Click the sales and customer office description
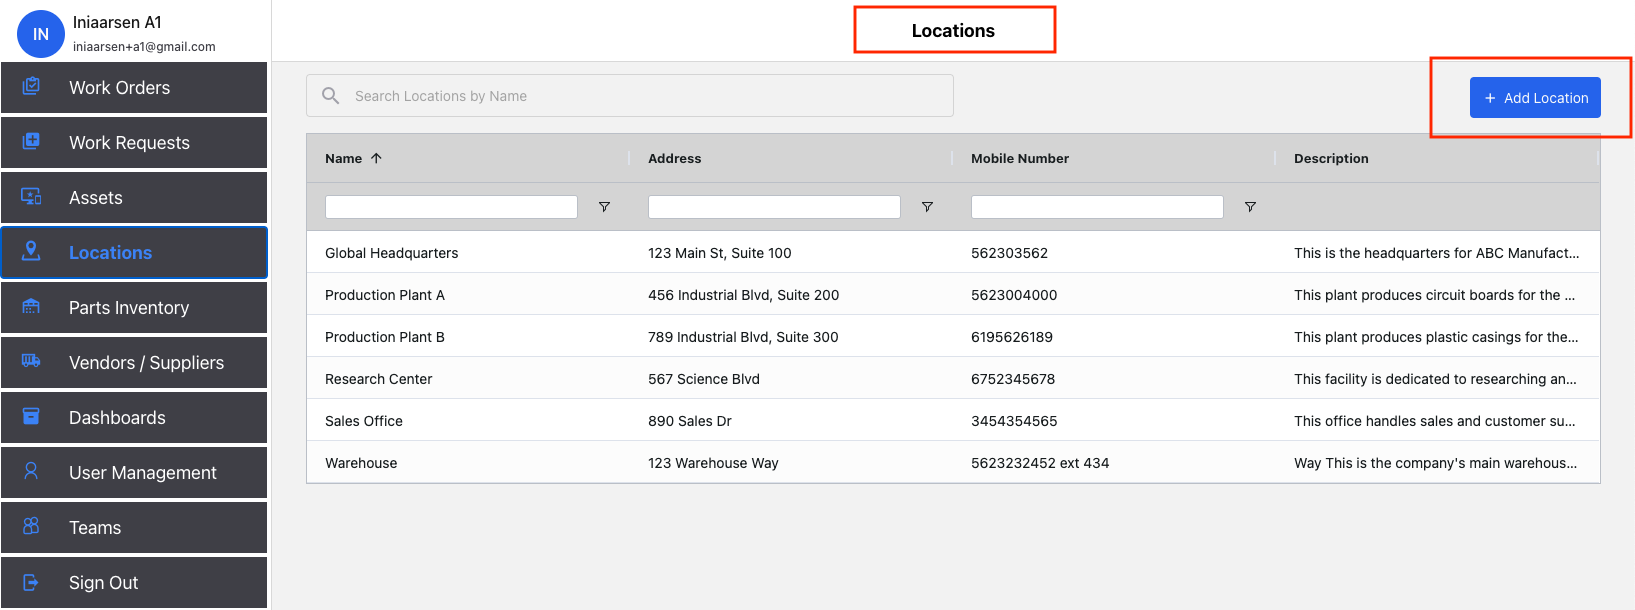 click(1435, 421)
